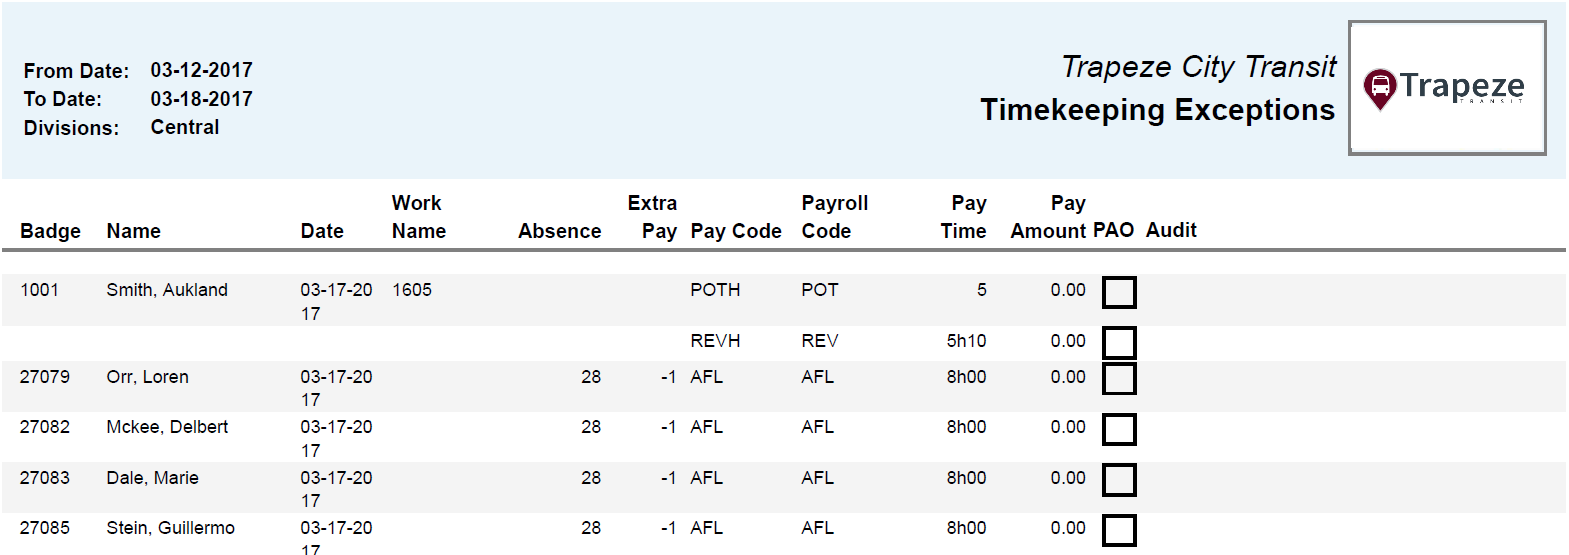Click the Trapeze Transit logo
The image size is (1569, 555).
(x=1446, y=88)
